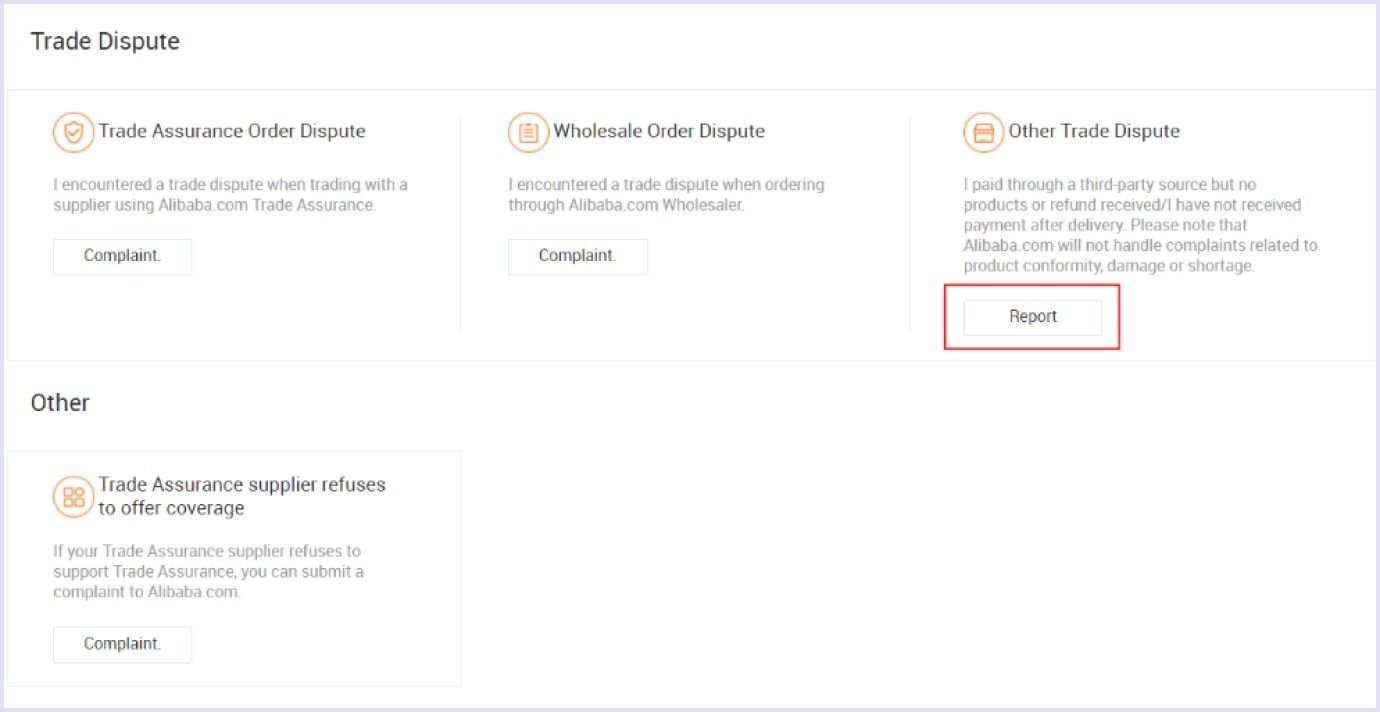Open Complaint for supplier refuses coverage
Image resolution: width=1380 pixels, height=712 pixels.
click(122, 644)
